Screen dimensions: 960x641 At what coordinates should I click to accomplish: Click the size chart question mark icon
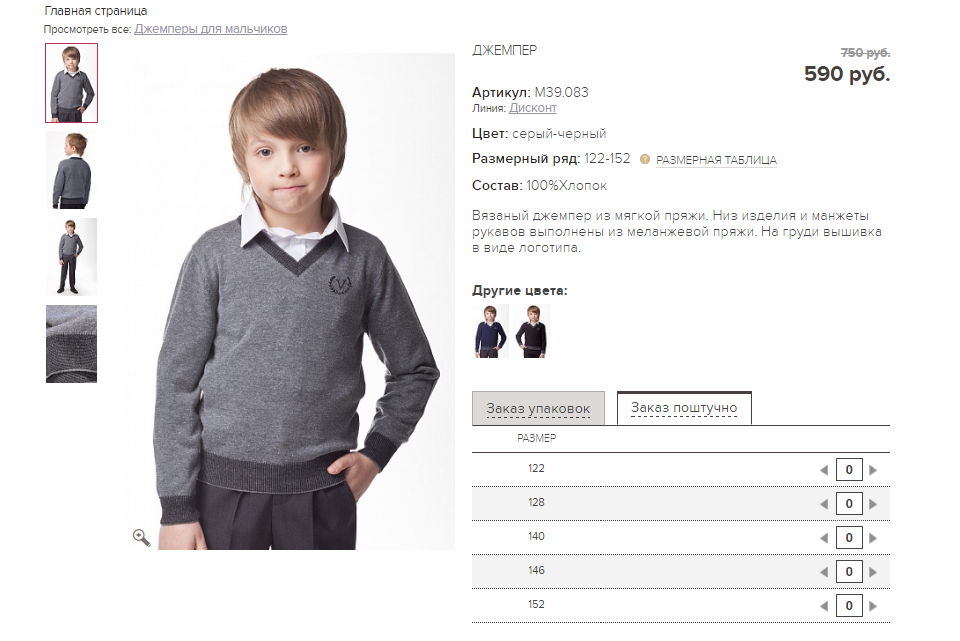point(645,159)
